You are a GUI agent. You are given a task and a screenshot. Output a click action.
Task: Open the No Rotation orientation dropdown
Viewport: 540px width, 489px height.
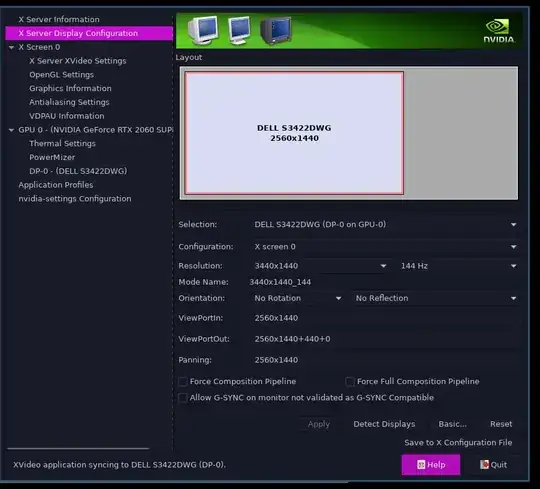coord(298,298)
